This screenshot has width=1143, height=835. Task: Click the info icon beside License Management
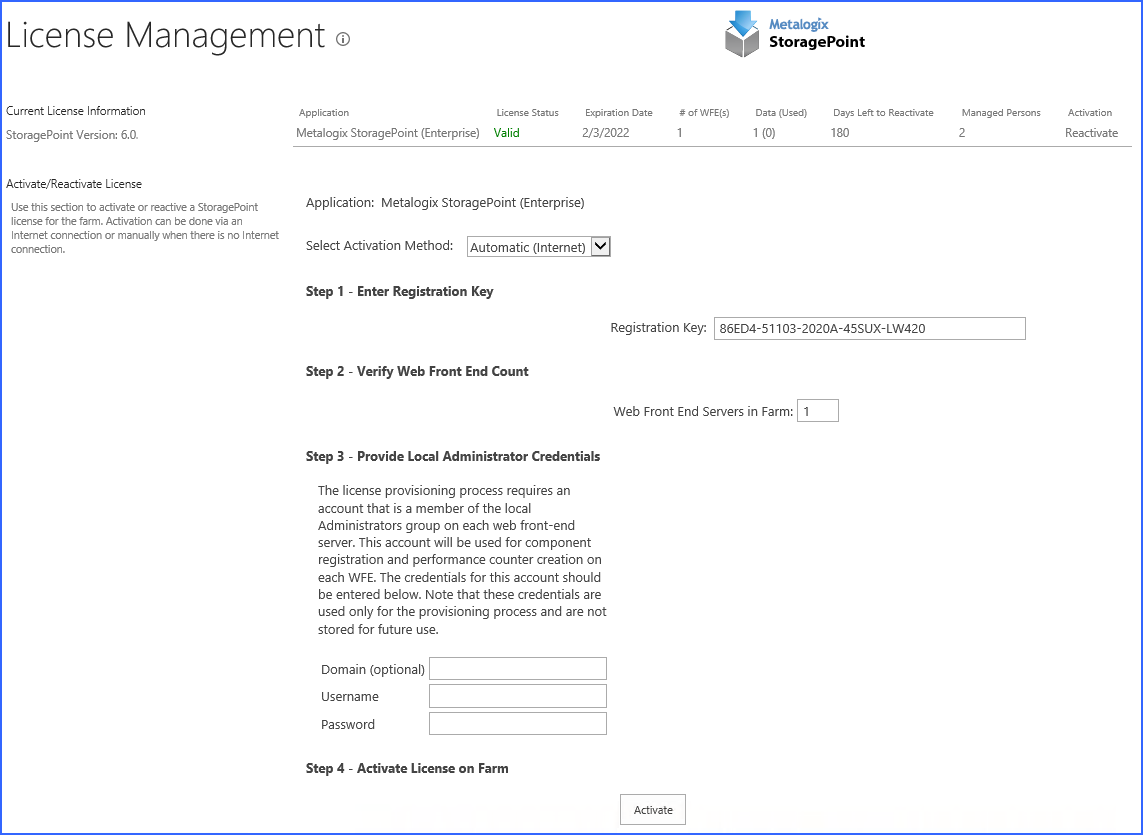343,39
